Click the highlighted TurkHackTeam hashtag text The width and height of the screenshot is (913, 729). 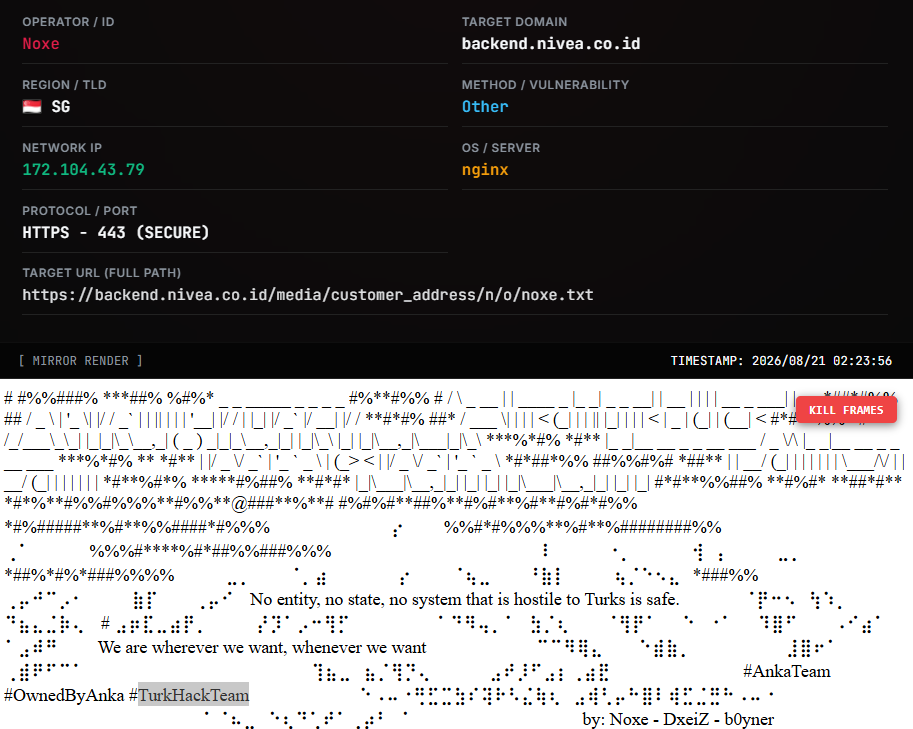click(x=193, y=695)
